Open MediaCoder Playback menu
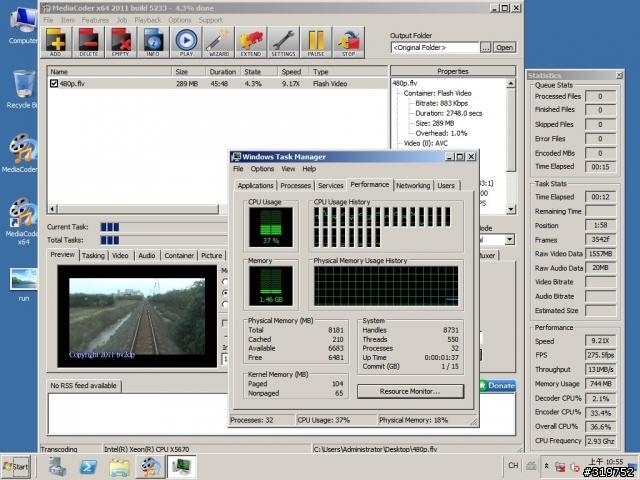 coord(148,20)
